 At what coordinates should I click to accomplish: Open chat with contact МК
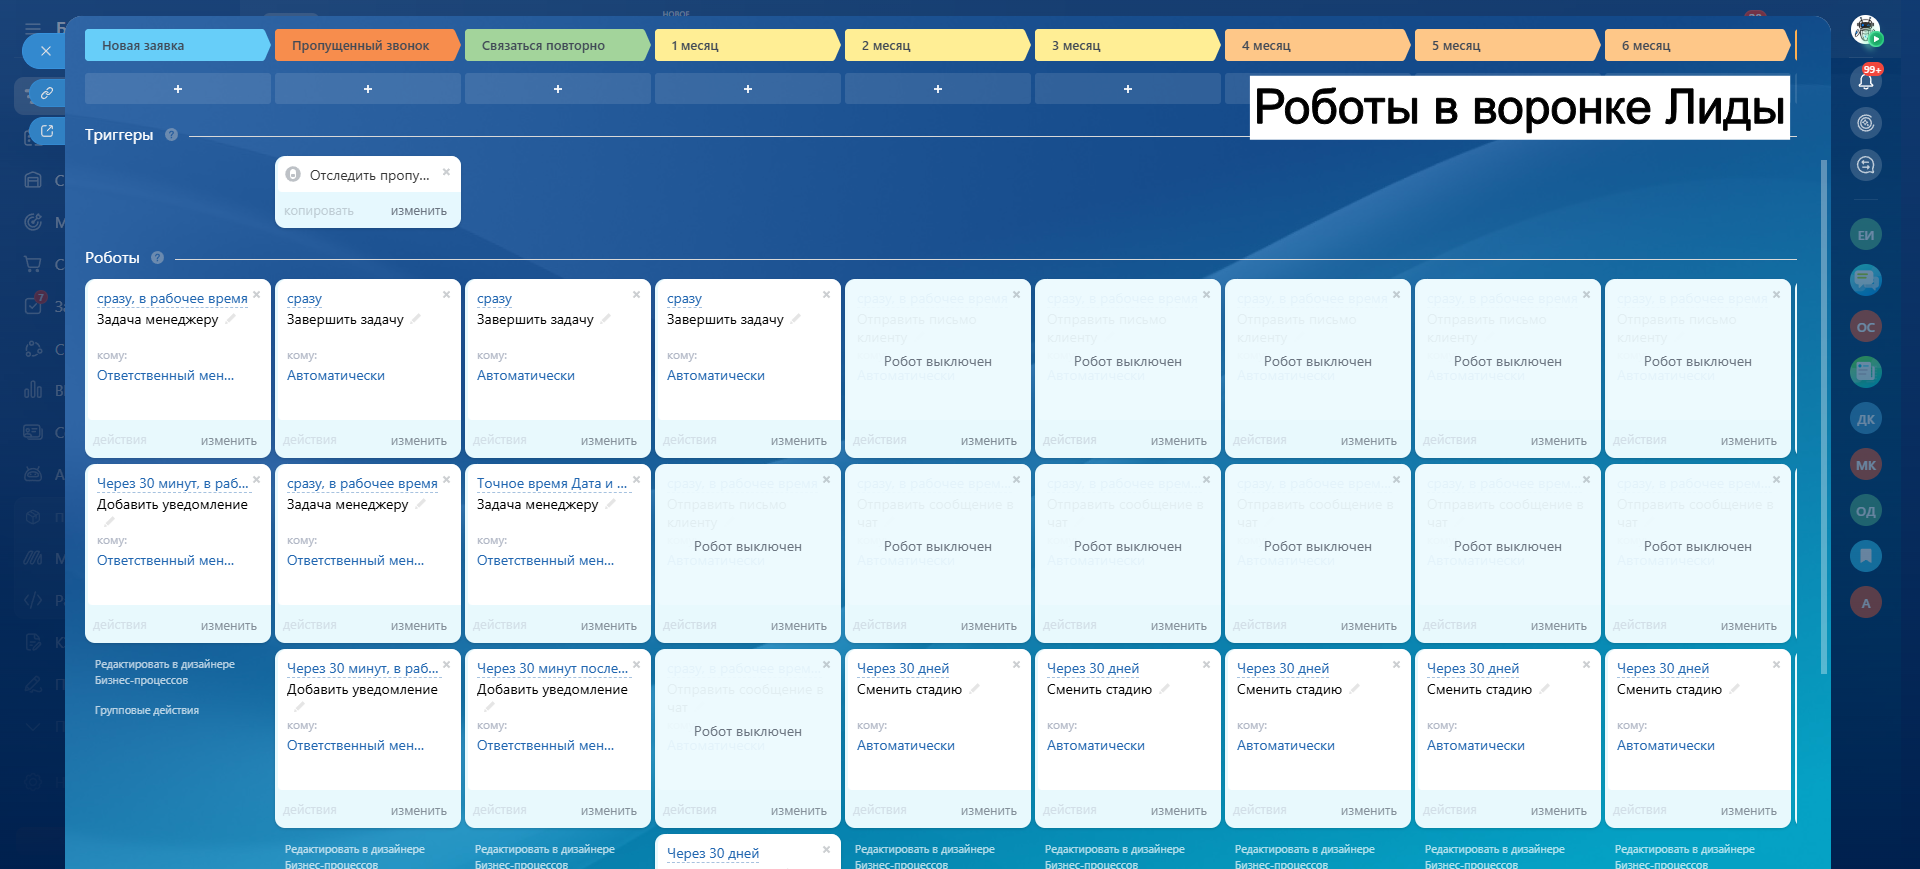pos(1866,465)
